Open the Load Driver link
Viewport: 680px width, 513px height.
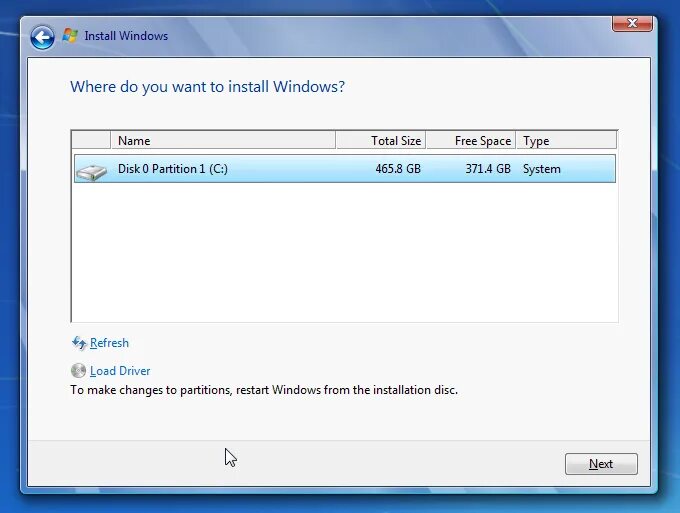(120, 371)
